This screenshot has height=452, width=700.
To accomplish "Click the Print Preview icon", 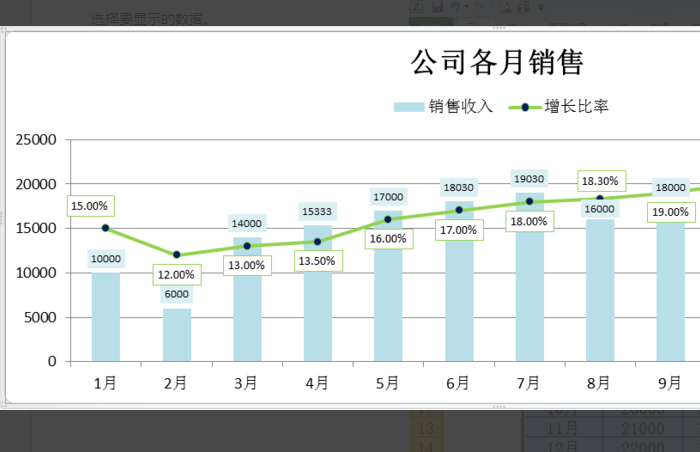I will (x=506, y=7).
